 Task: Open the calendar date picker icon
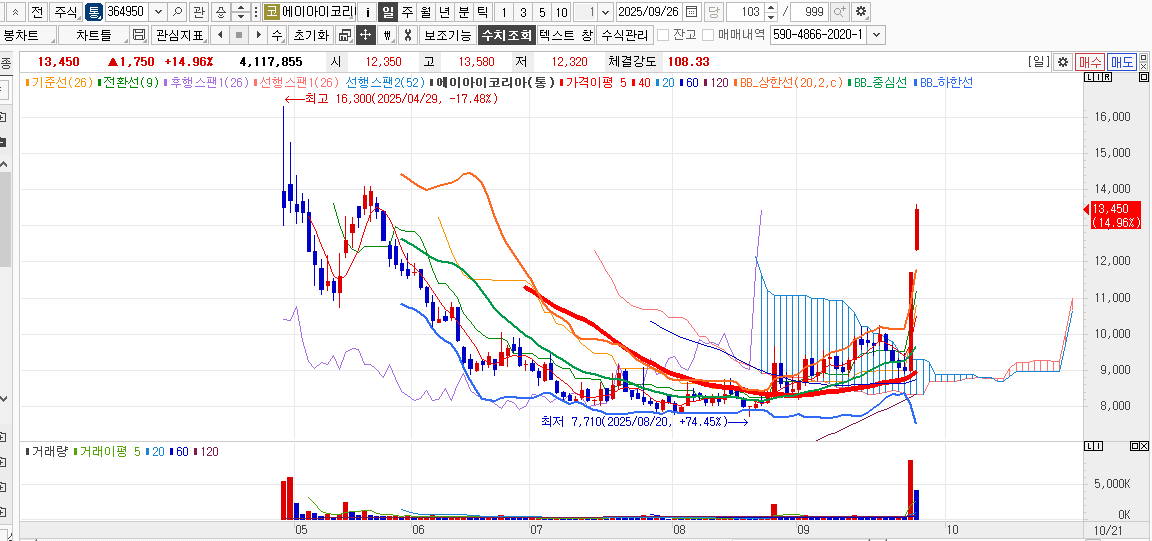pos(691,12)
